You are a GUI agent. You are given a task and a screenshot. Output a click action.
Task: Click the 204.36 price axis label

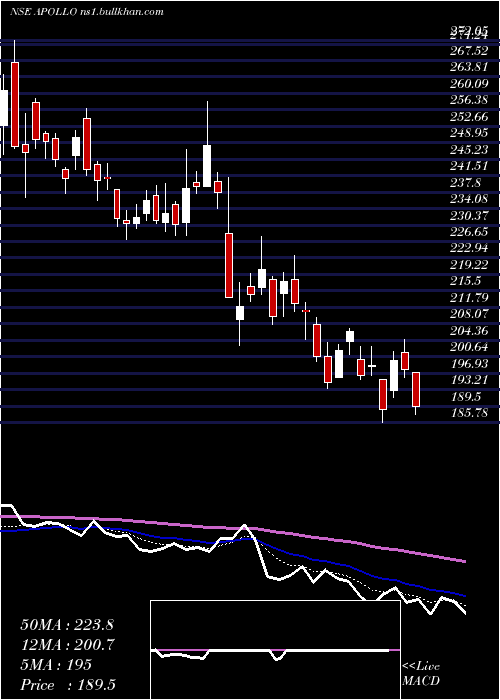469,331
